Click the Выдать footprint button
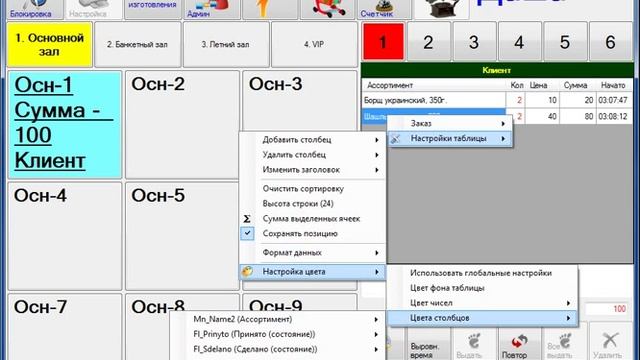Viewport: 640px width, 360px height. (473, 345)
